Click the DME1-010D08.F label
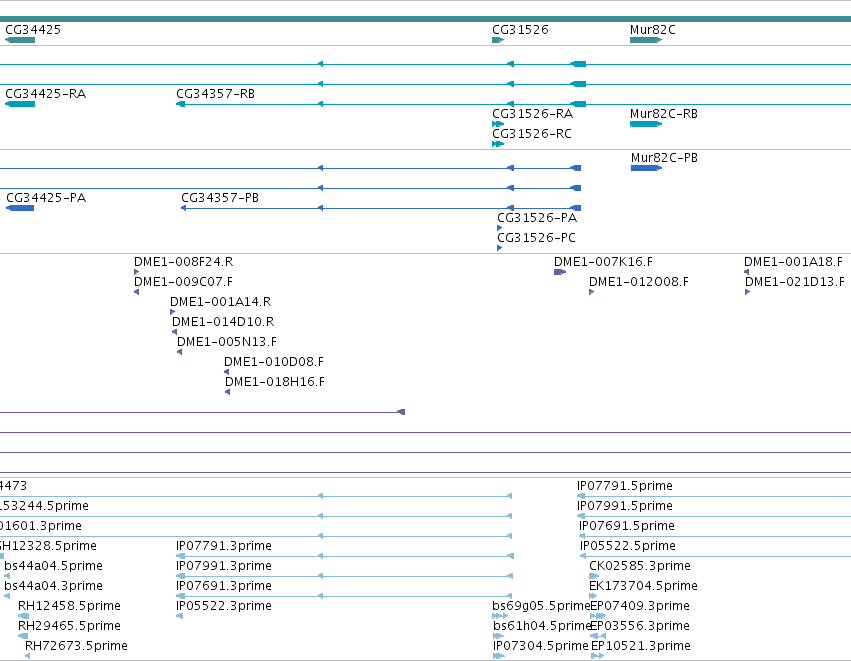 click(x=274, y=362)
